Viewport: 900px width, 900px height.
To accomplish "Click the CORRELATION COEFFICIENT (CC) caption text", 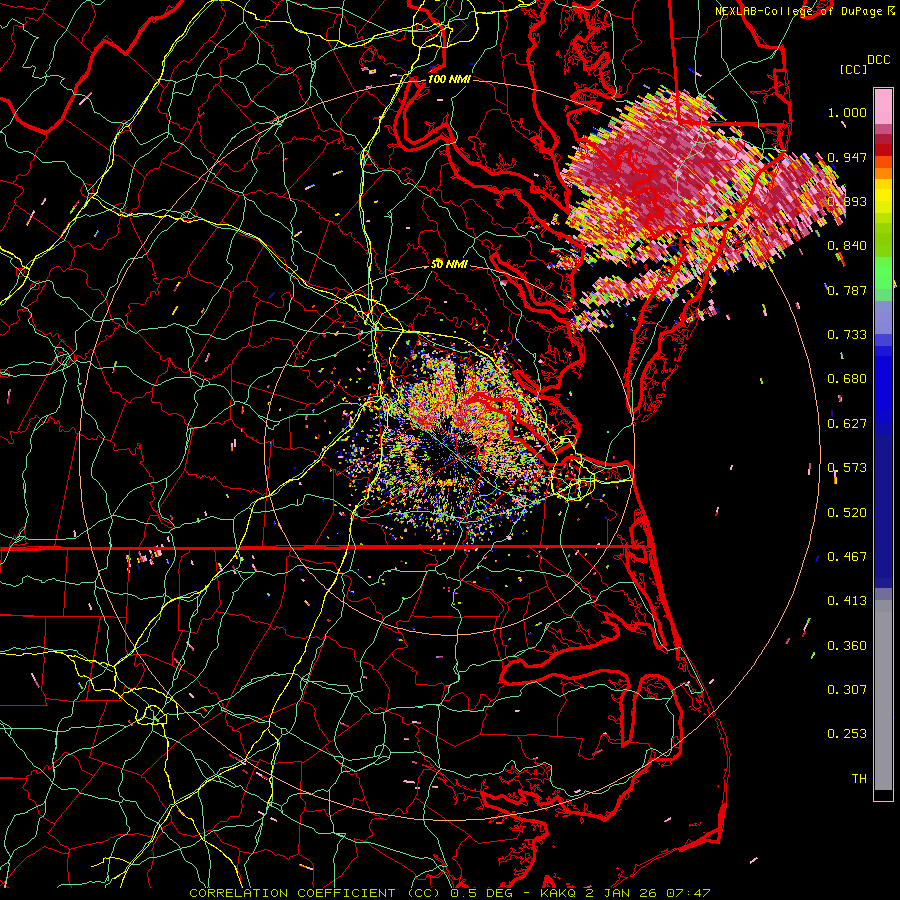I will [313, 893].
